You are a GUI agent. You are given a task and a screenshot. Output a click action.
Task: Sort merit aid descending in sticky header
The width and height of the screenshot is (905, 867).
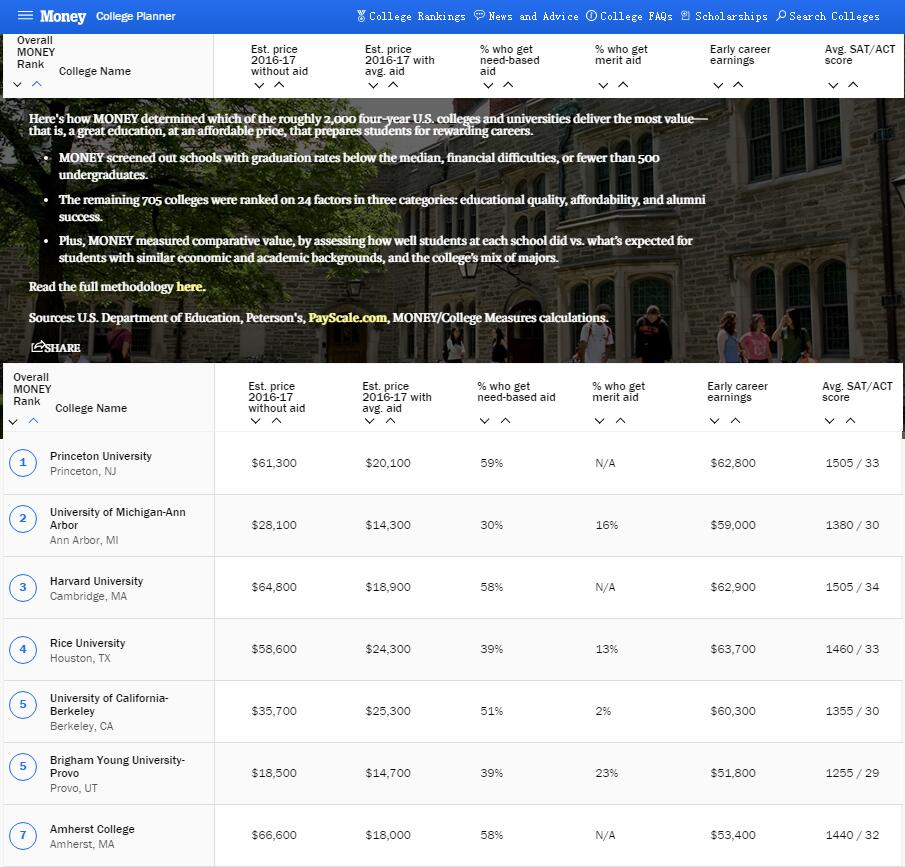(603, 85)
